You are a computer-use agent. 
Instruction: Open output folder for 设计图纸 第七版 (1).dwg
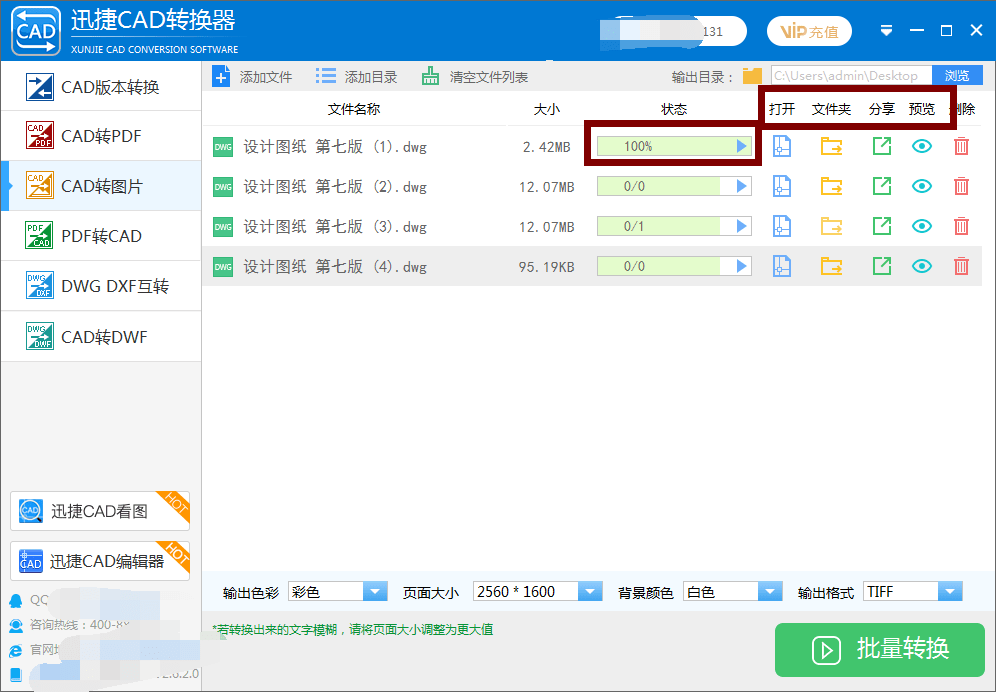pyautogui.click(x=831, y=146)
